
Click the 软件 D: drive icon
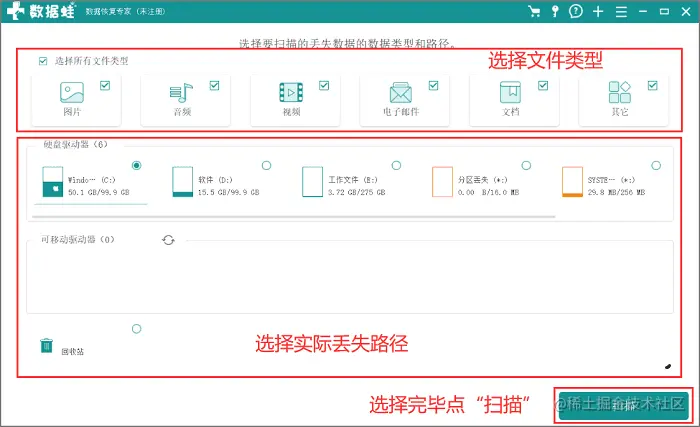(x=183, y=181)
